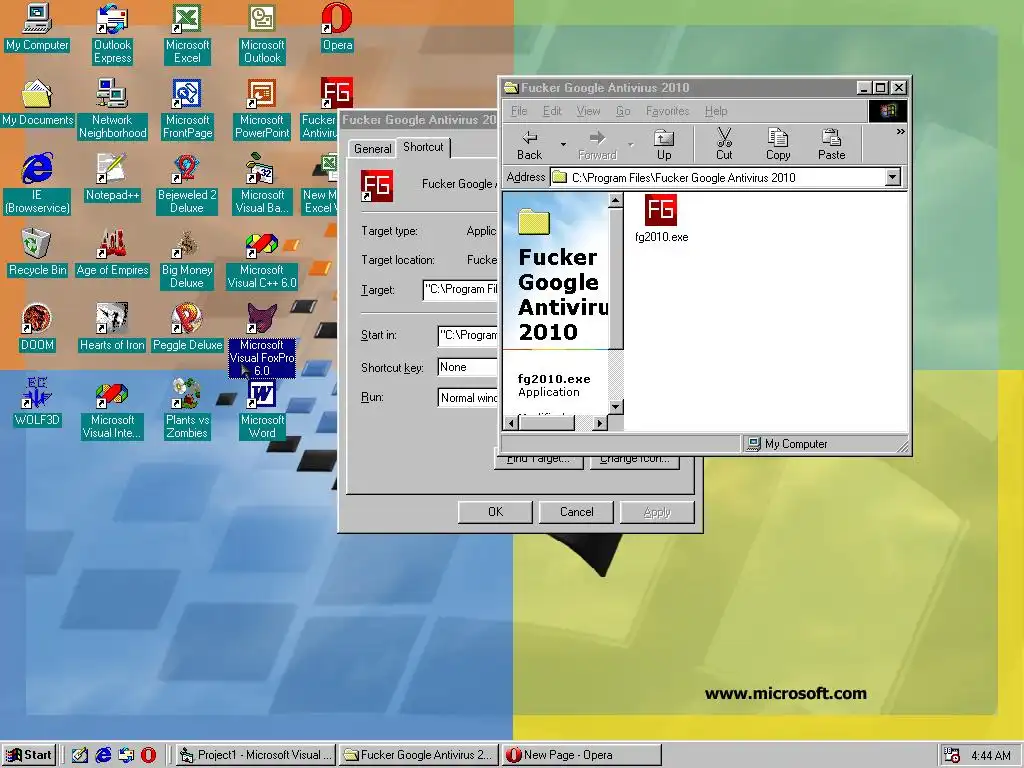This screenshot has height=768, width=1024.
Task: Click Cut toolbar button
Action: point(724,144)
